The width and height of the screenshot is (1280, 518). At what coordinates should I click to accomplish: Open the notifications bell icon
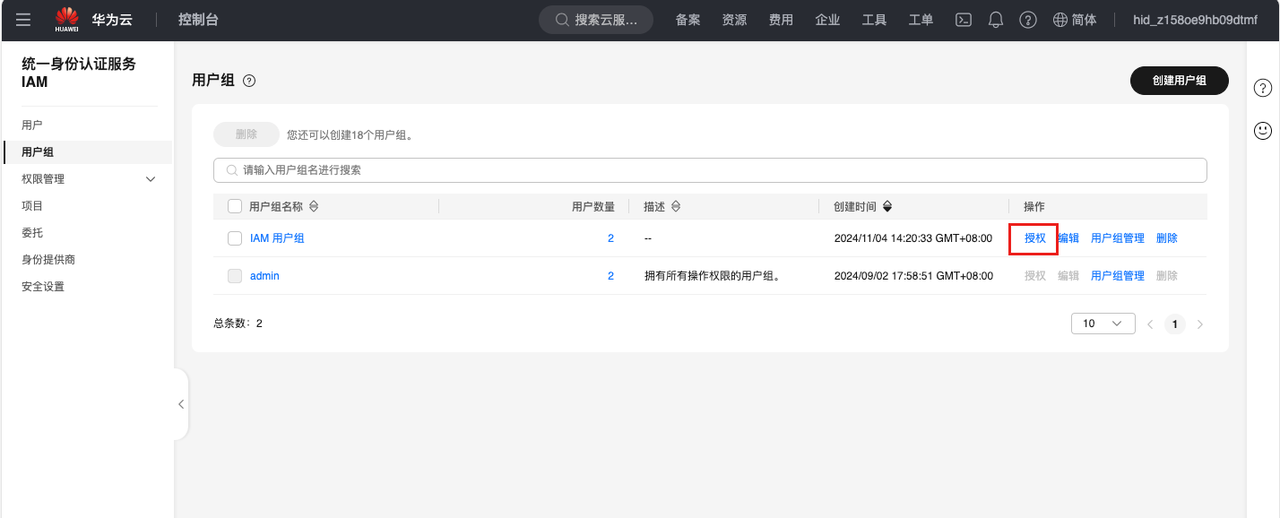(995, 20)
